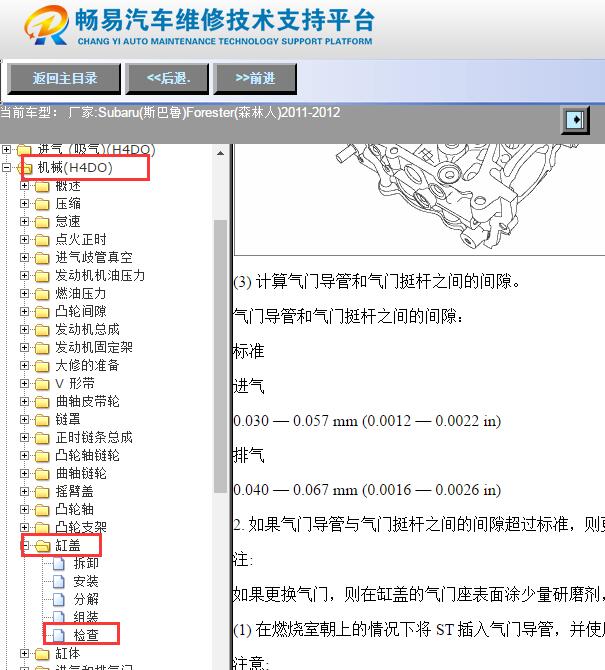Image resolution: width=605 pixels, height=670 pixels.
Task: Click the 标准 label in content
Action: [x=249, y=351]
